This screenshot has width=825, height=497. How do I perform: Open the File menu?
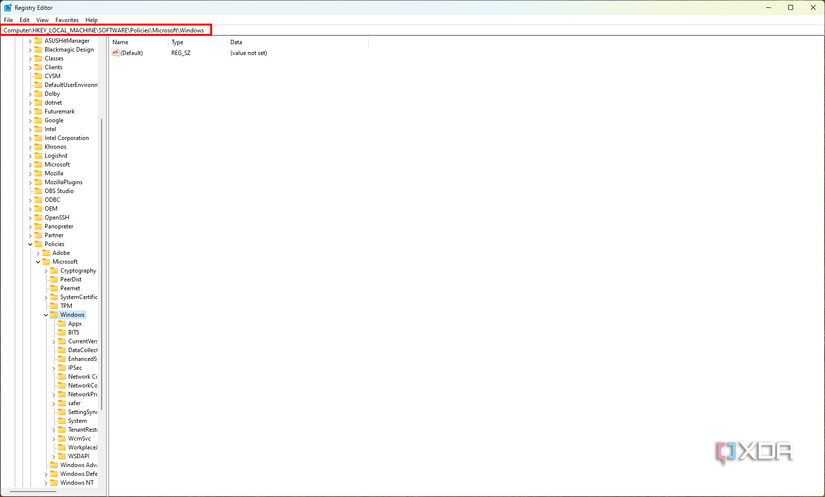click(8, 20)
